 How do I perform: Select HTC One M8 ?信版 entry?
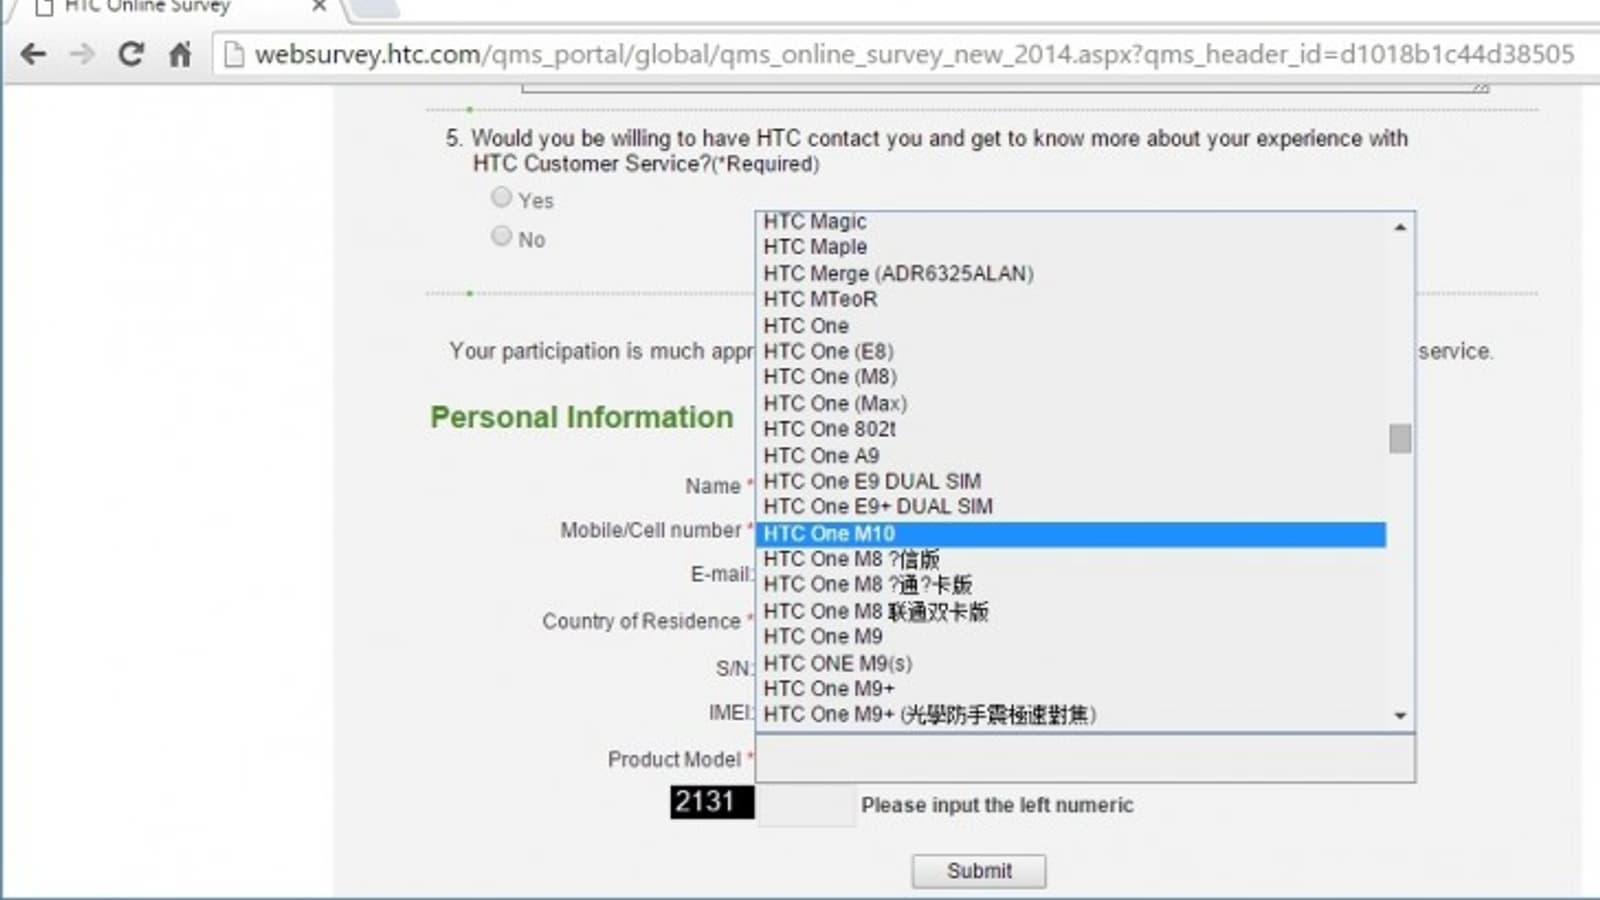point(1071,559)
